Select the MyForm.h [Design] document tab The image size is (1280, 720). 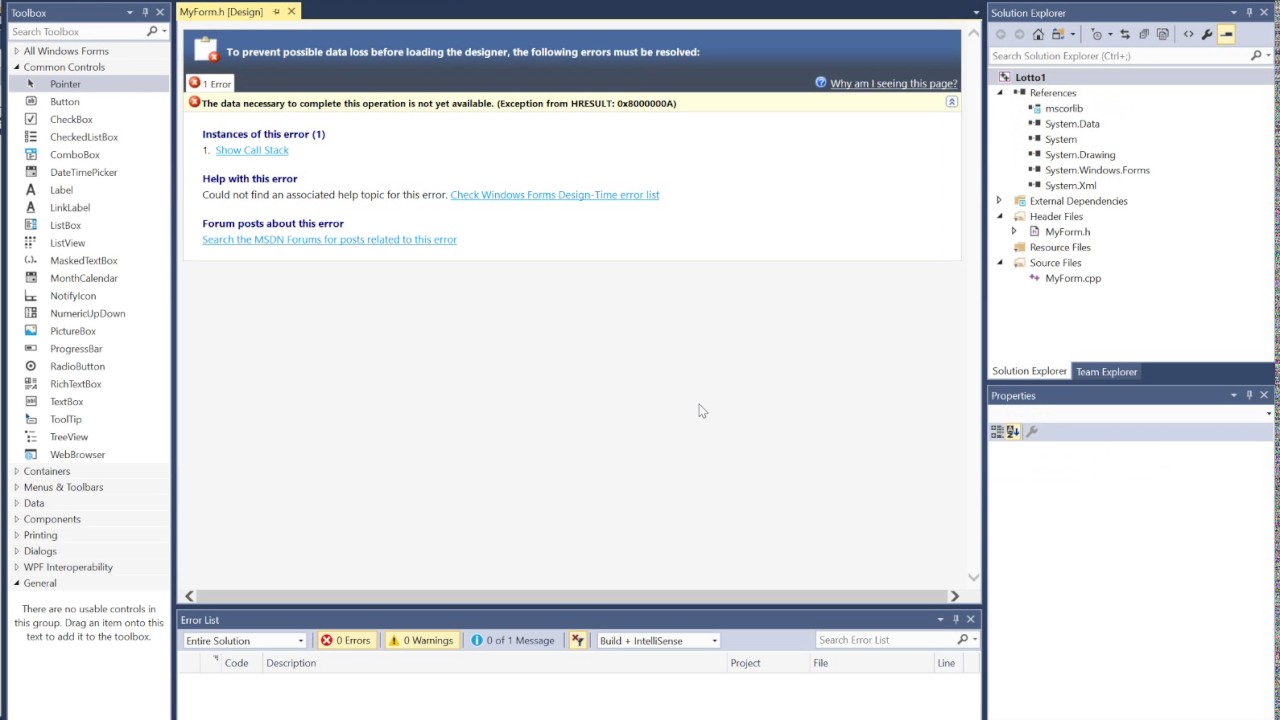click(221, 12)
